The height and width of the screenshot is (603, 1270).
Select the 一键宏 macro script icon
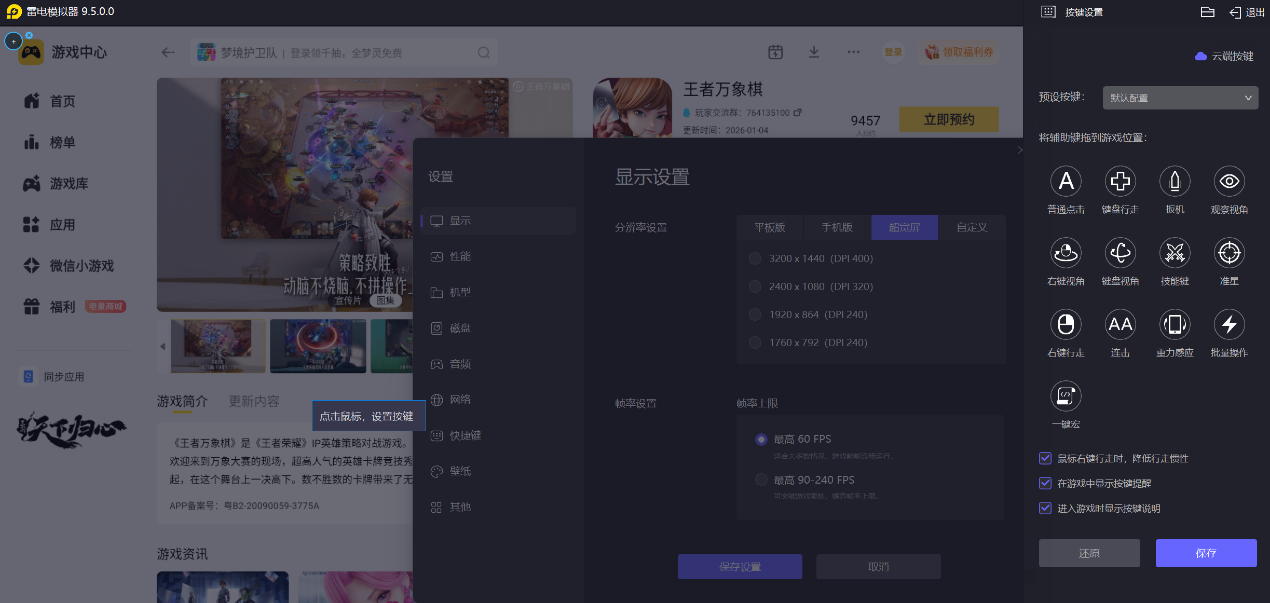(x=1066, y=396)
